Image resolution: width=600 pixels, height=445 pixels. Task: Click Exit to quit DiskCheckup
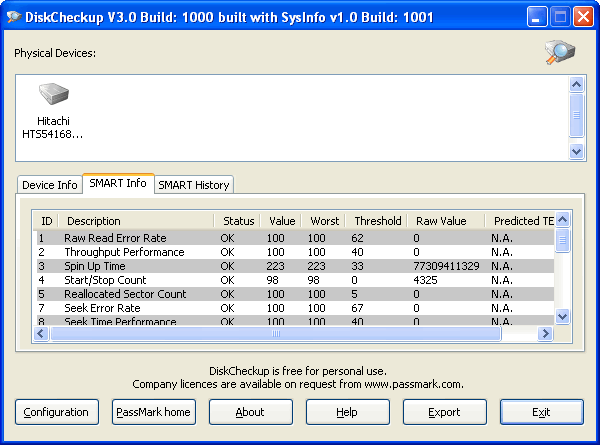[541, 412]
